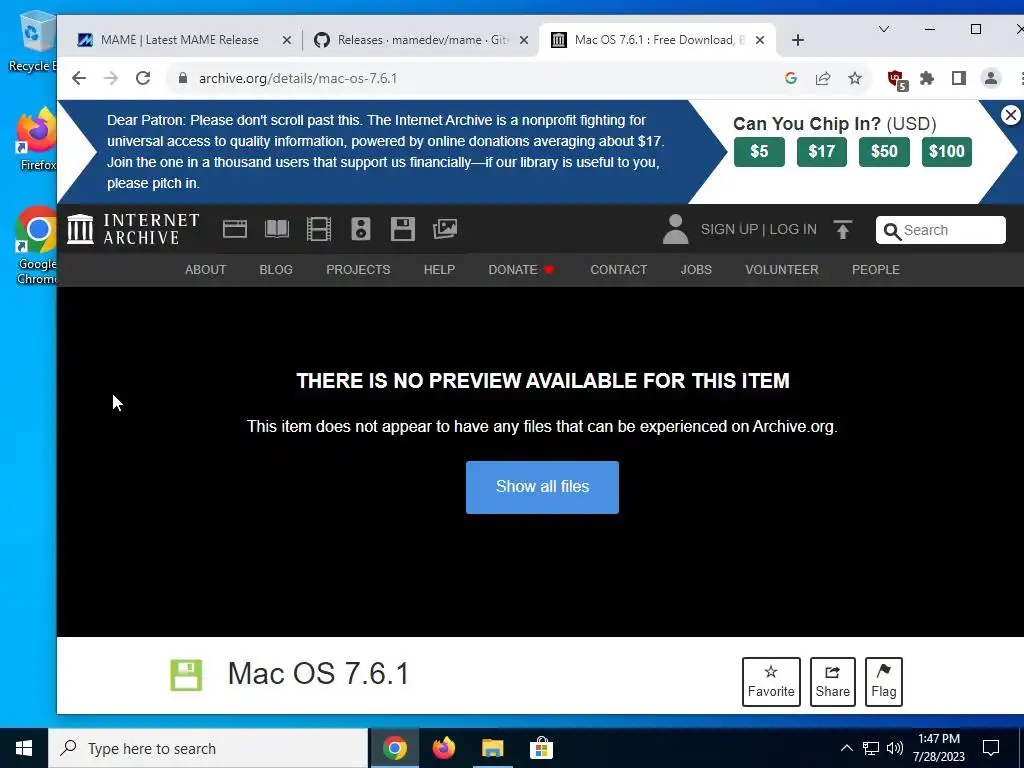The height and width of the screenshot is (768, 1024).
Task: Click the user avatar icon
Action: (x=675, y=229)
